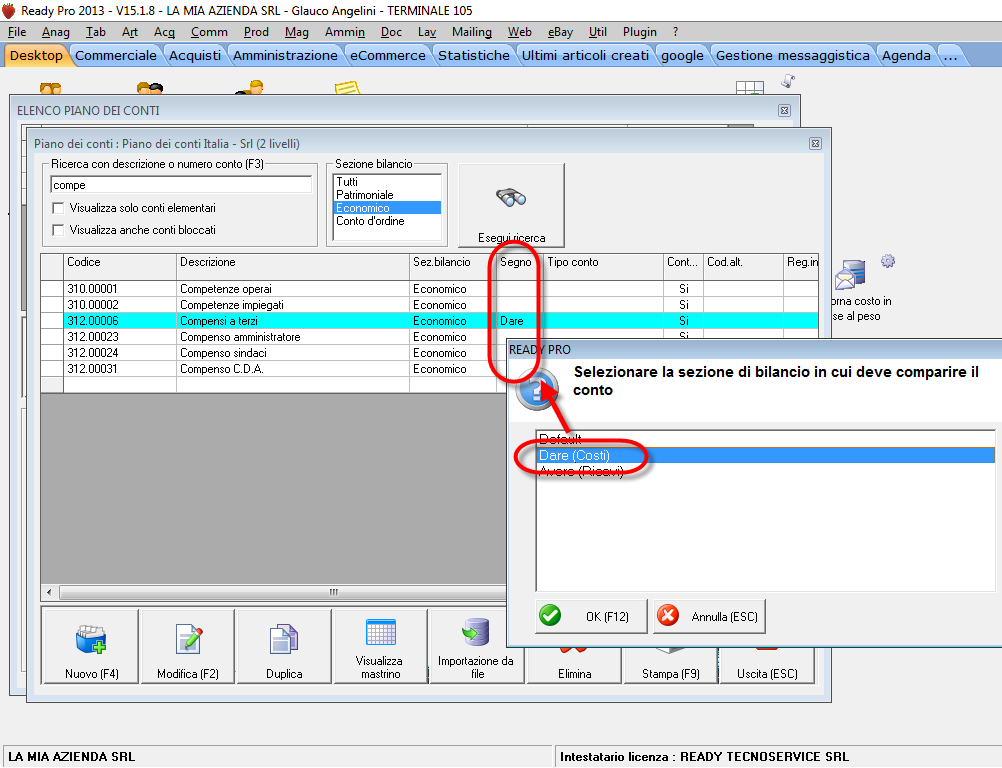
Task: Click the horizontal scrollbar left arrow
Action: click(49, 592)
